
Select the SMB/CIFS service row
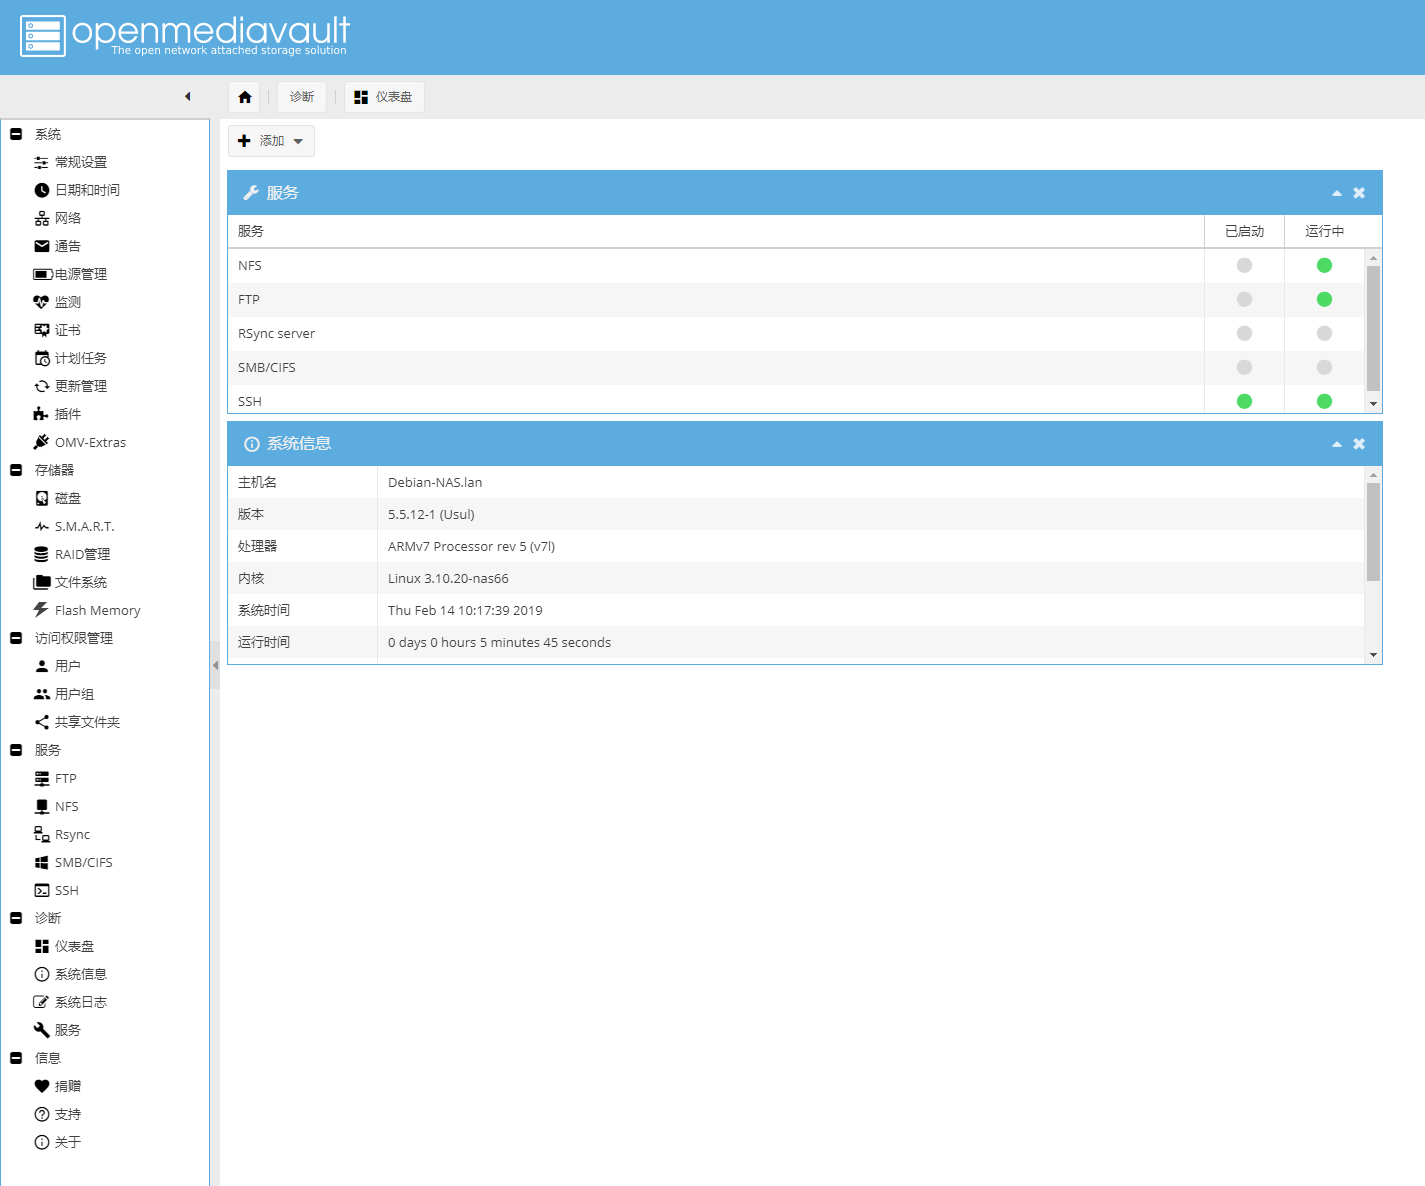[796, 368]
